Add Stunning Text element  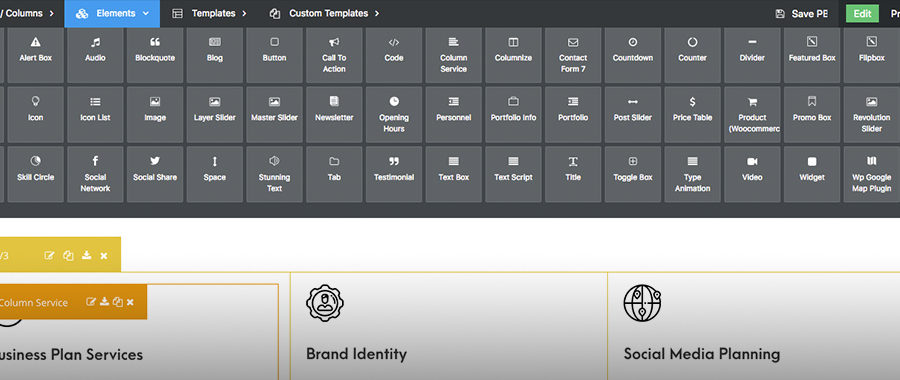(x=274, y=175)
